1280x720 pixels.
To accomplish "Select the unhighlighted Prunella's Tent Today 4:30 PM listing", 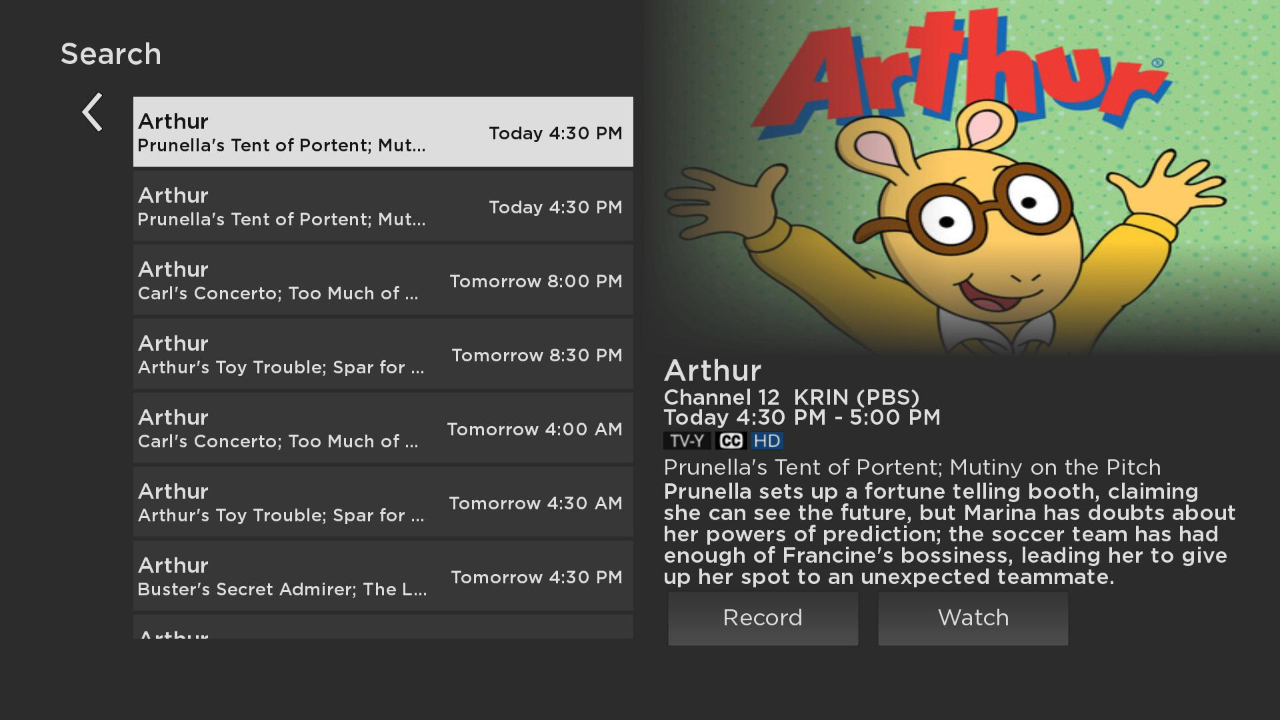I will click(x=382, y=206).
